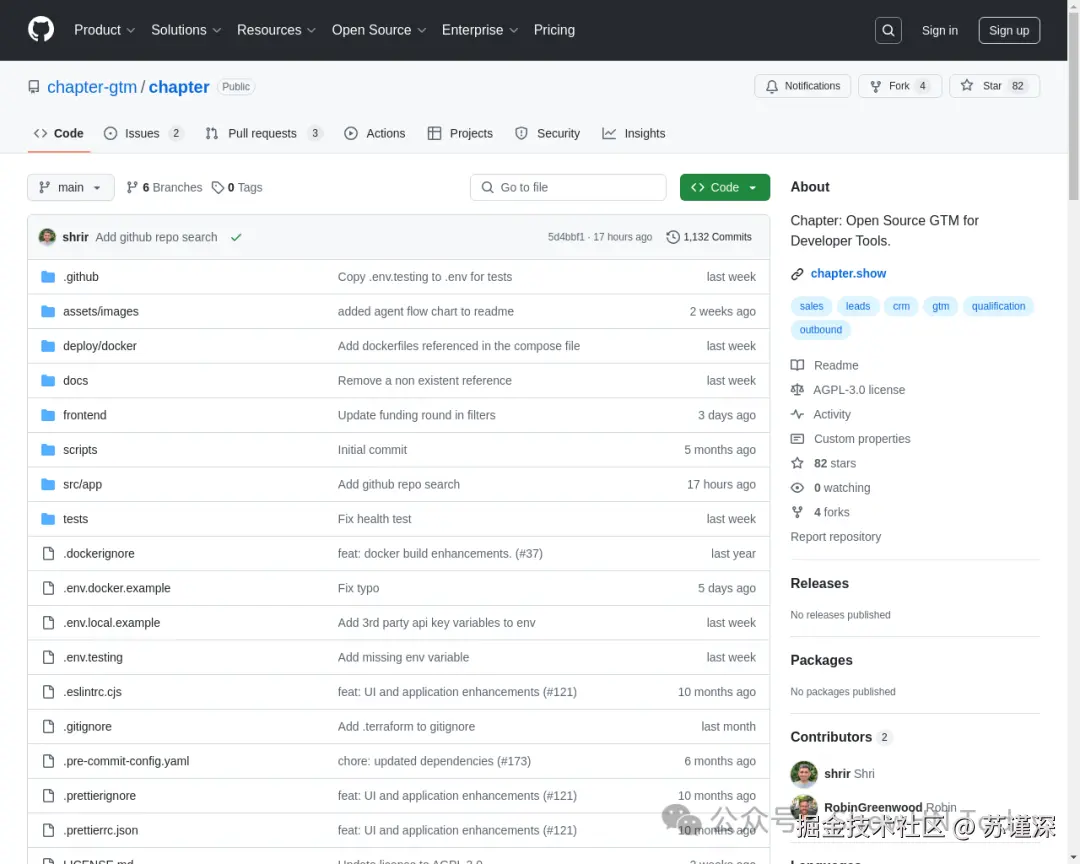1080x864 pixels.
Task: Click the tests folder icon
Action: [48, 519]
